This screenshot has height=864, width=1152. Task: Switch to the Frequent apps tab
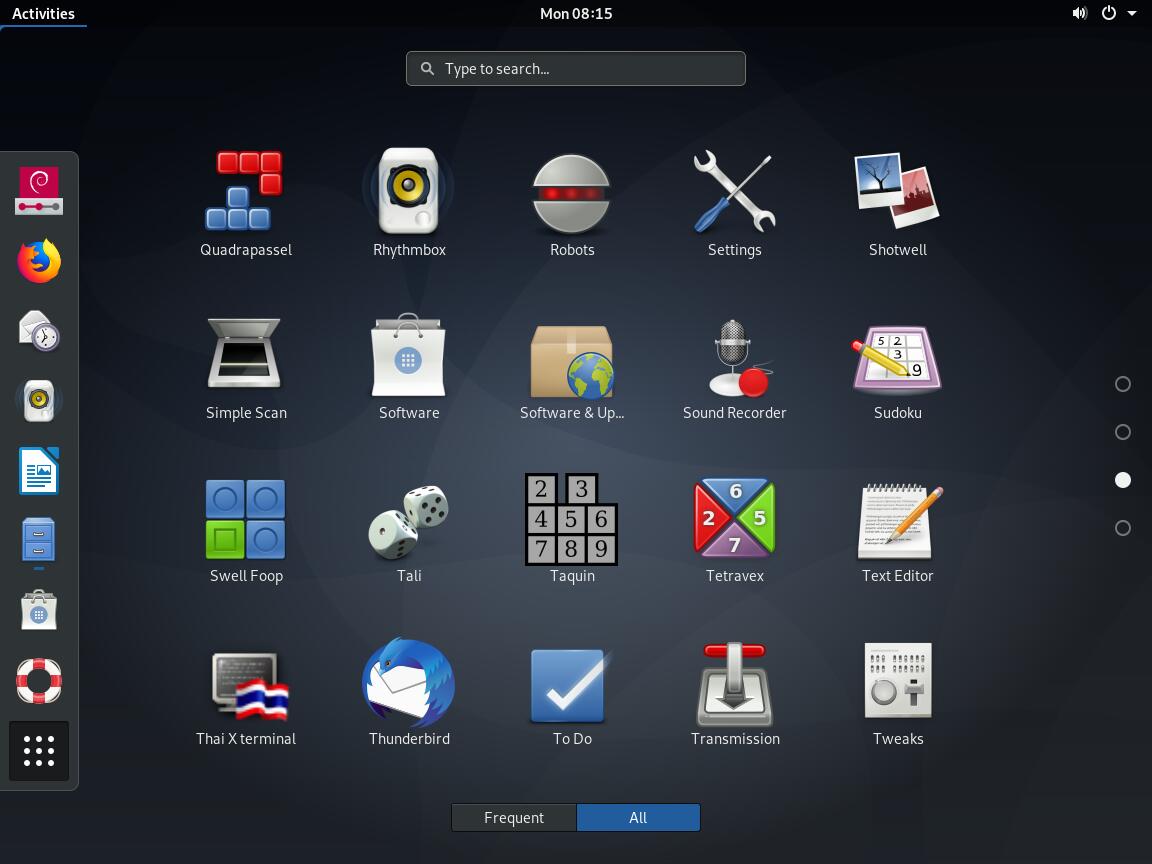(x=514, y=818)
